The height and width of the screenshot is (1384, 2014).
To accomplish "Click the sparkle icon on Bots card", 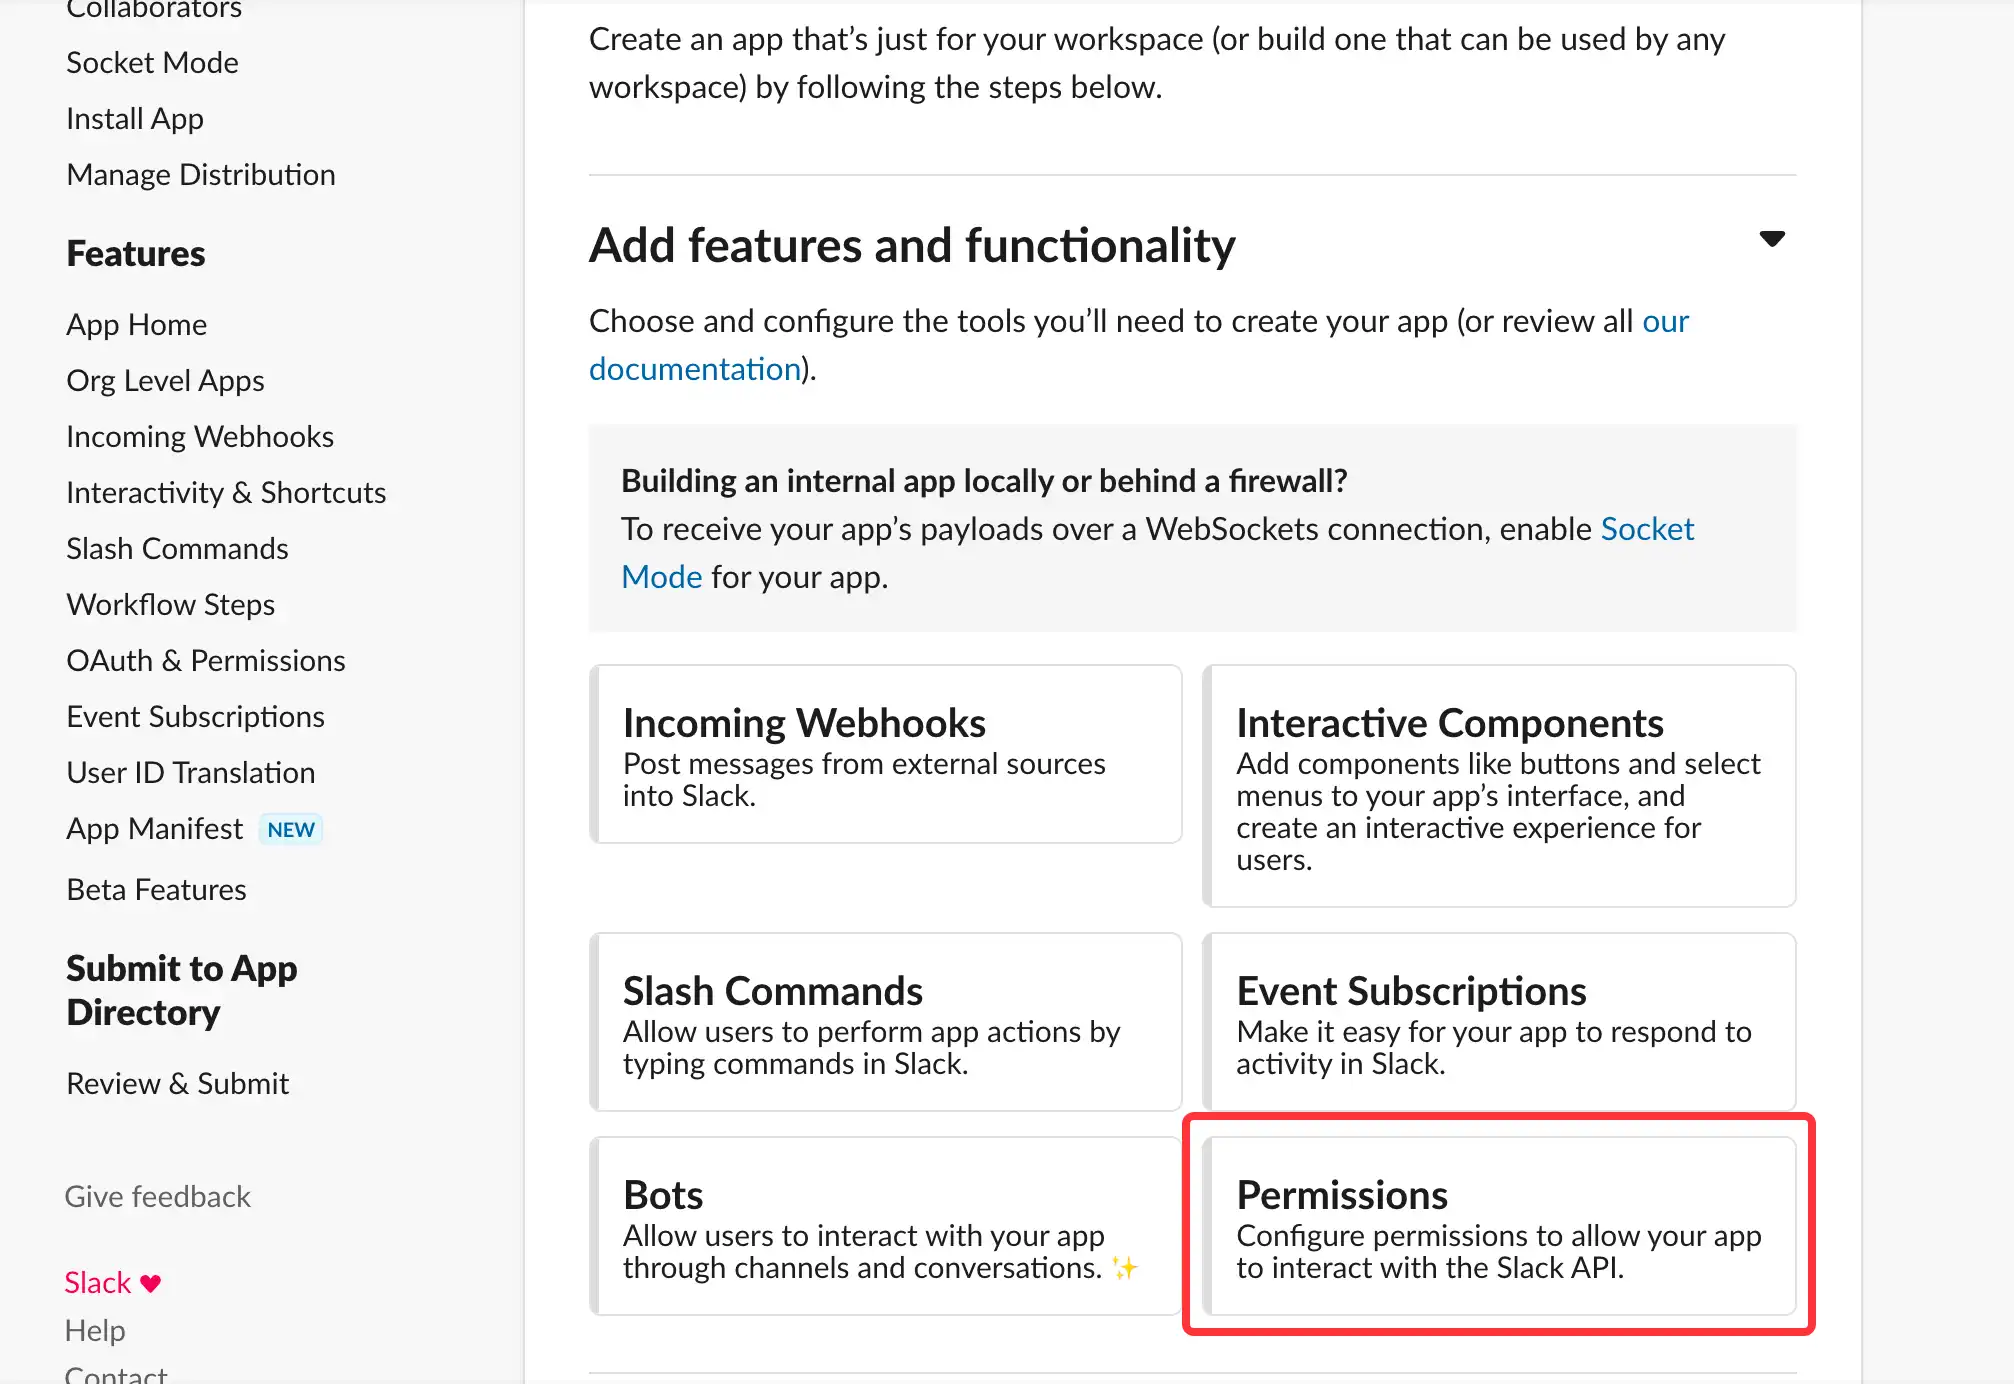I will coord(1125,1268).
